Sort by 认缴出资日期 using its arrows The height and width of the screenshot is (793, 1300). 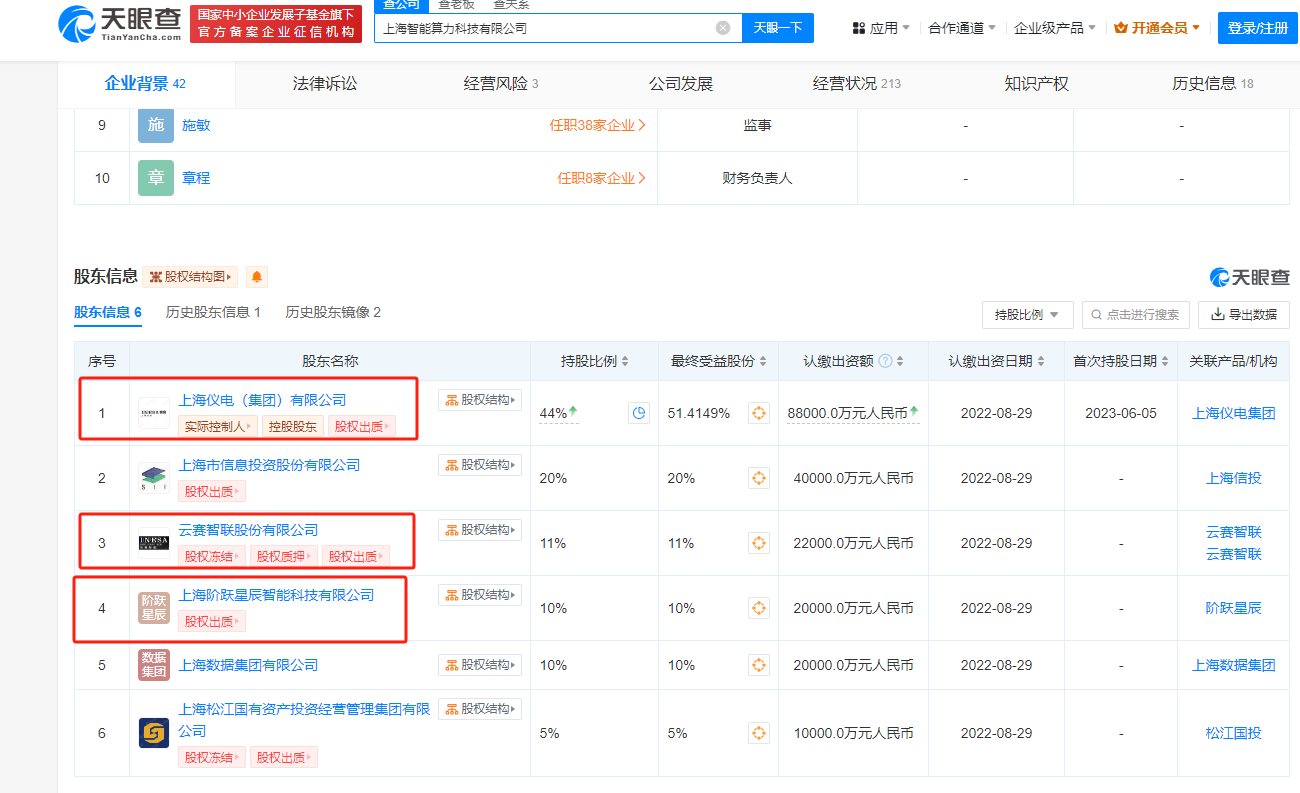[1041, 361]
